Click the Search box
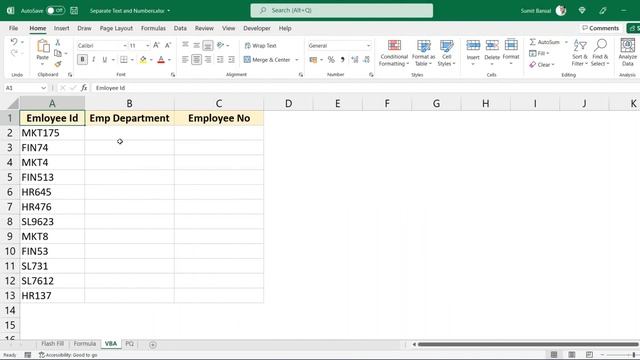The width and height of the screenshot is (640, 360). pyautogui.click(x=342, y=11)
